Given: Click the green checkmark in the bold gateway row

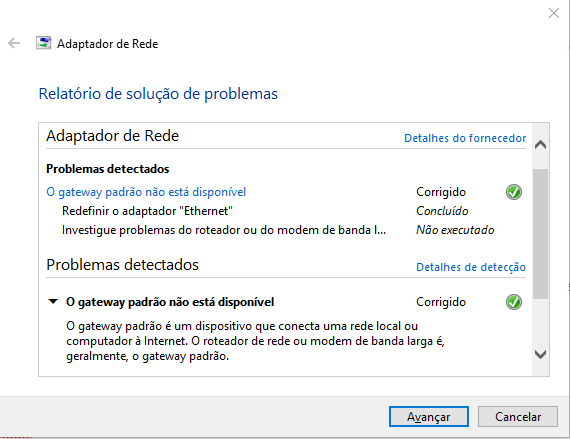Looking at the screenshot, I should pyautogui.click(x=514, y=302).
